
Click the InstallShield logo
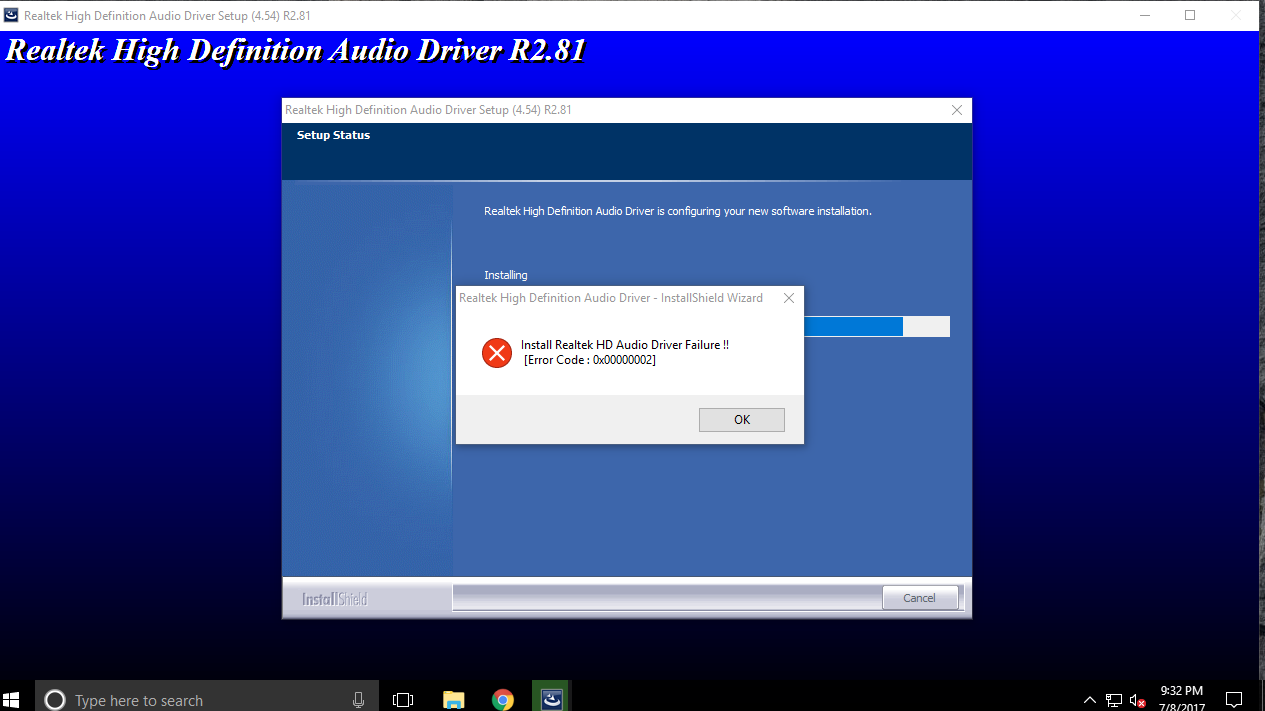[335, 599]
